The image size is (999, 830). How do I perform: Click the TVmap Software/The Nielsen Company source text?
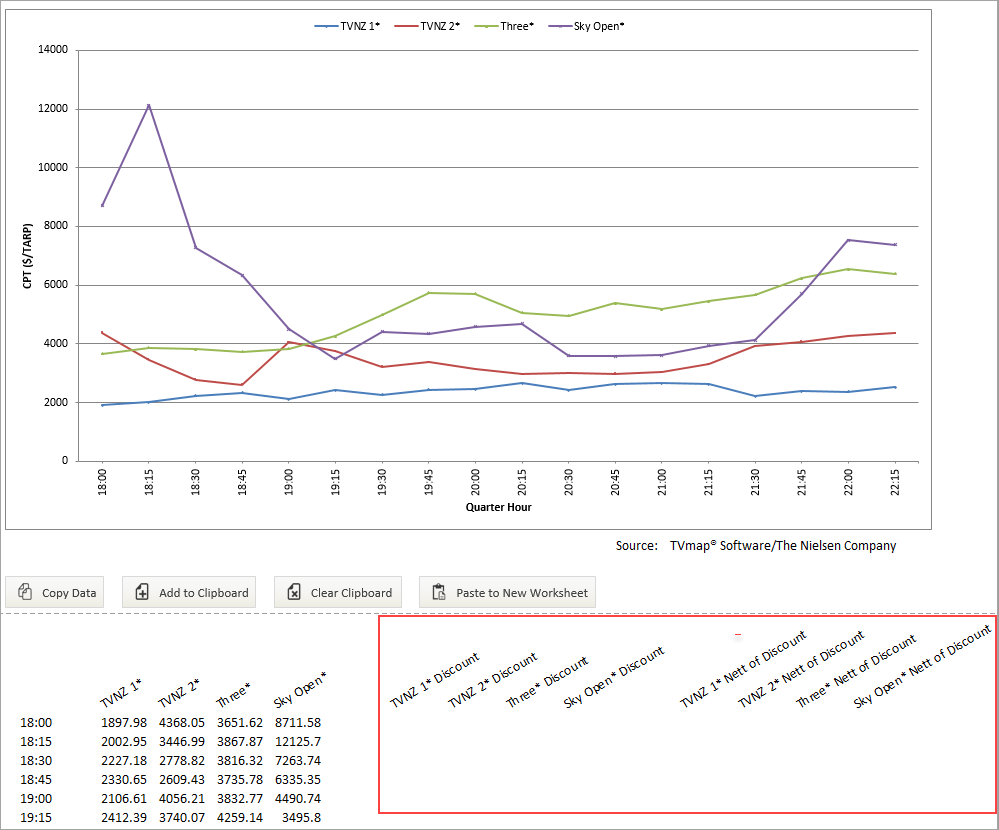click(783, 546)
